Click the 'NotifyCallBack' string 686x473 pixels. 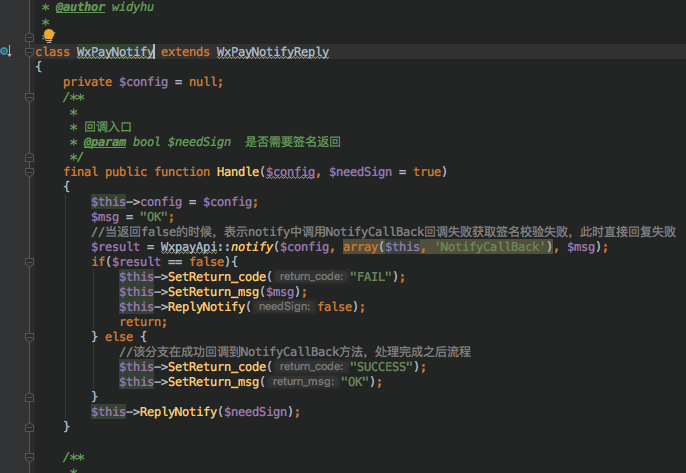(490, 247)
